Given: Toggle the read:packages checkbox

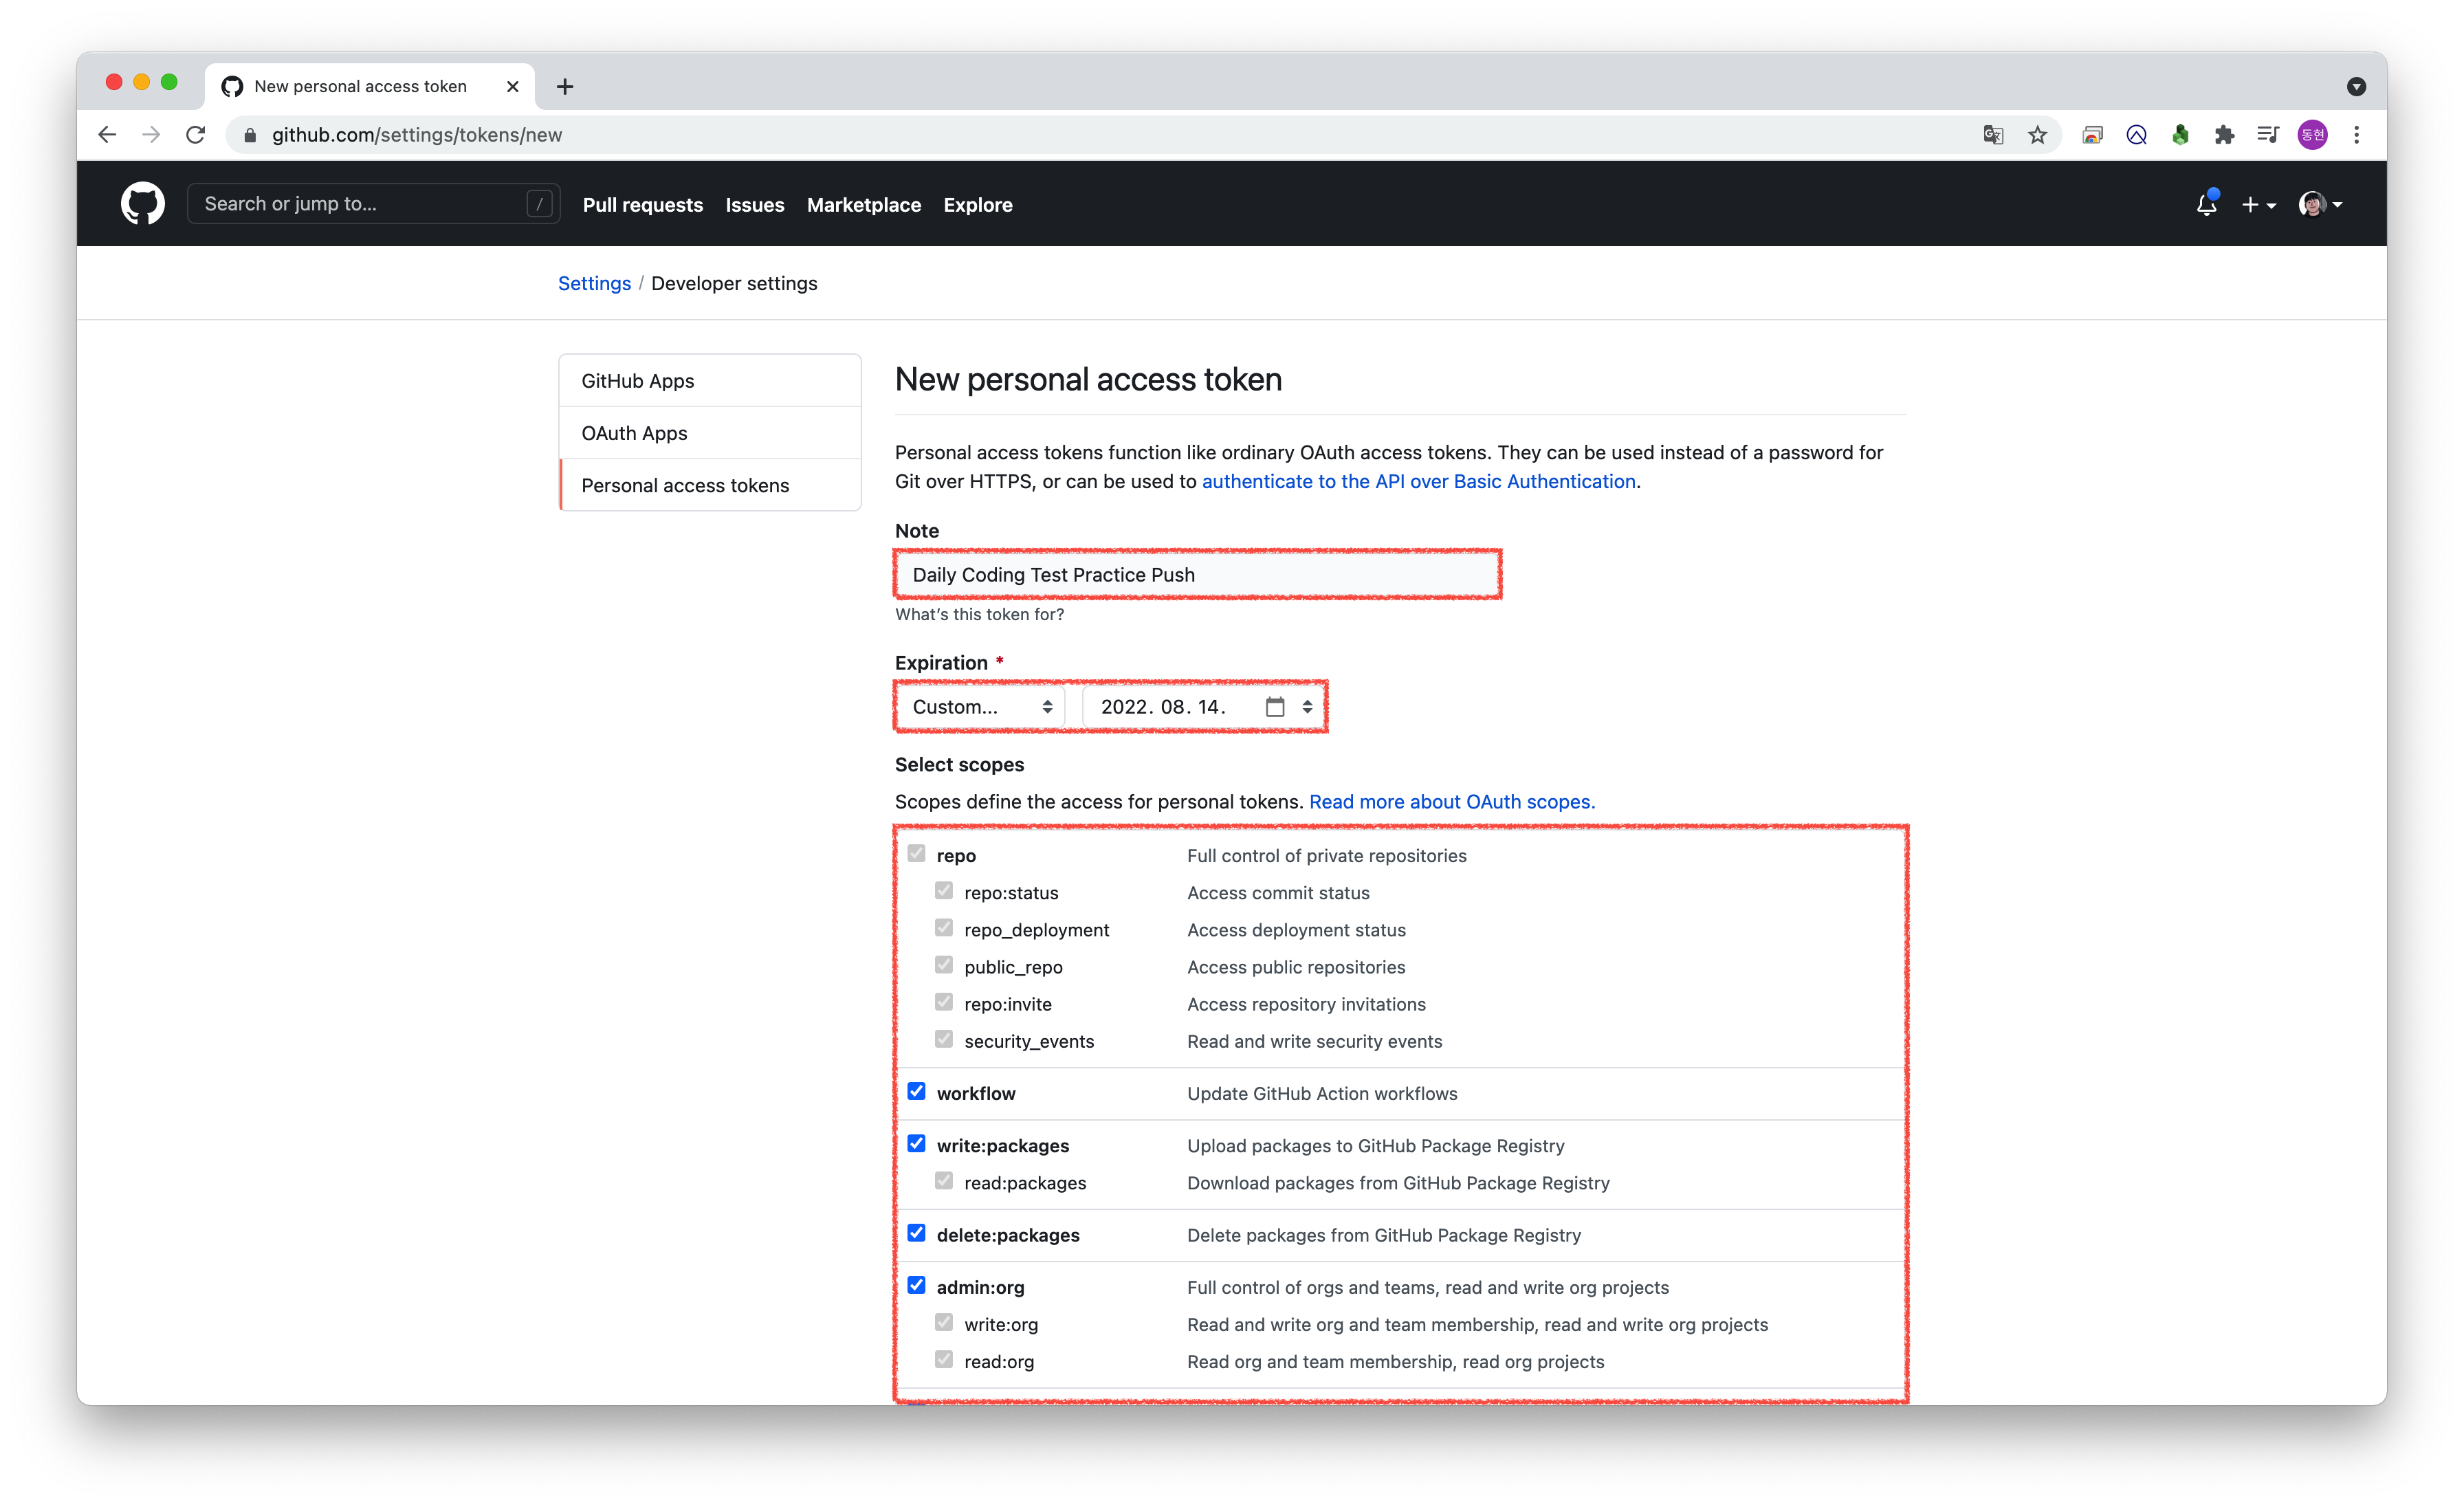Looking at the screenshot, I should (x=943, y=1180).
